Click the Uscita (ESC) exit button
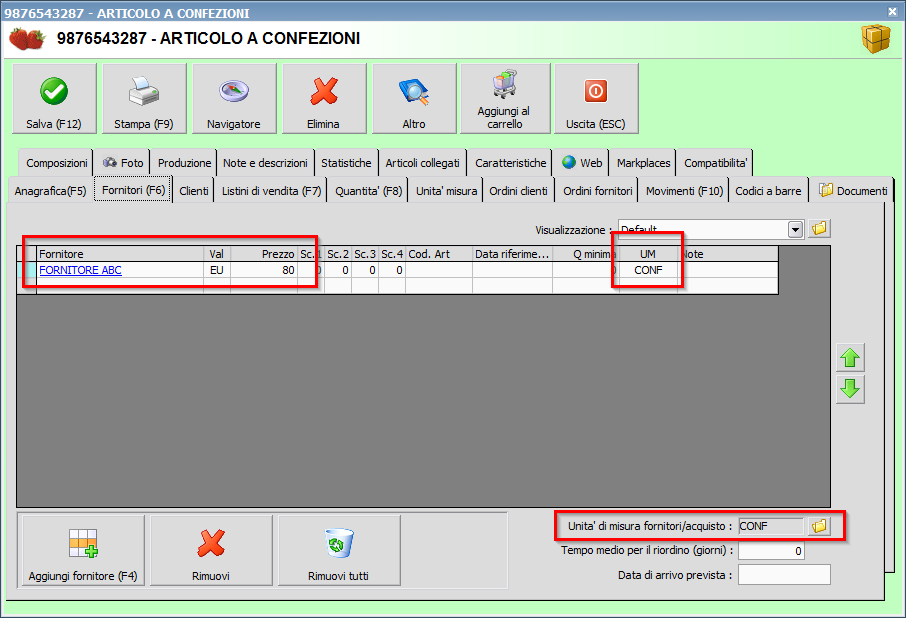The height and width of the screenshot is (618, 906). point(596,99)
